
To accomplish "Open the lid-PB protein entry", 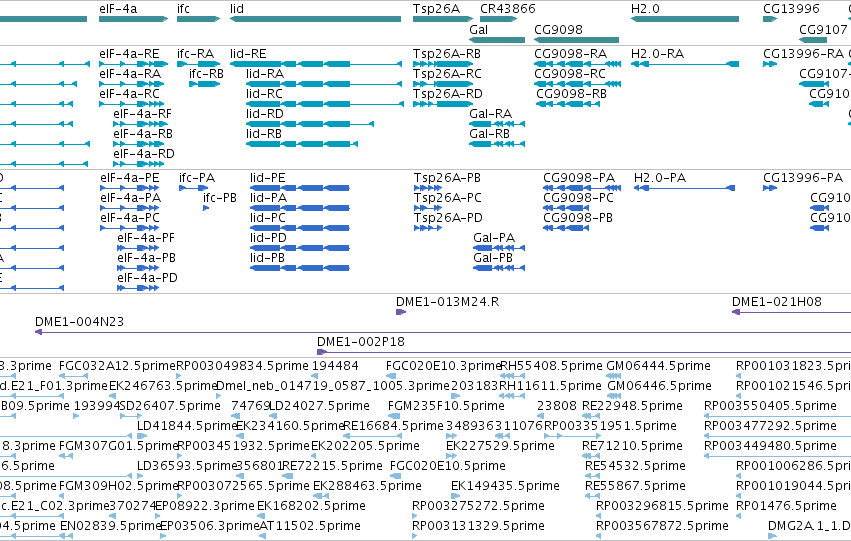I will (267, 258).
